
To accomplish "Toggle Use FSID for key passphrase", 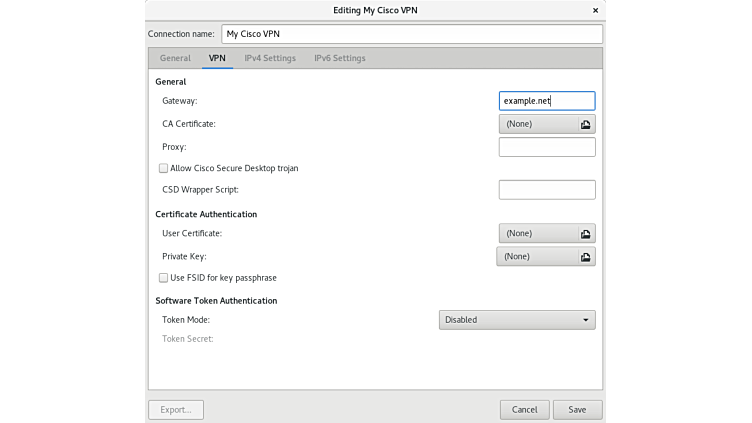I will [x=164, y=277].
